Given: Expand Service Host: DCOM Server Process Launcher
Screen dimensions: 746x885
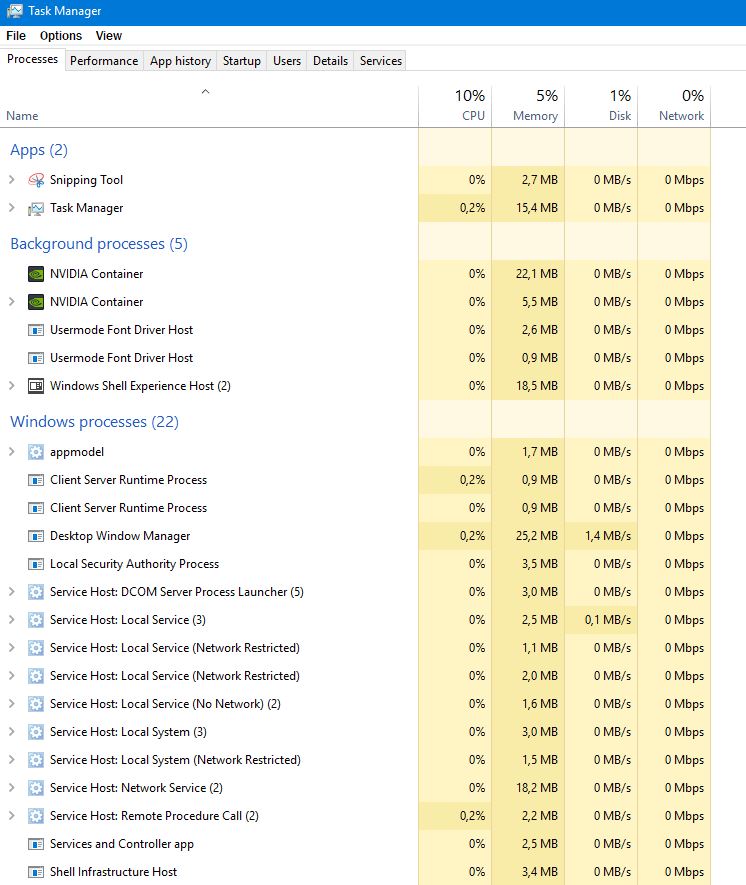Looking at the screenshot, I should coord(11,592).
